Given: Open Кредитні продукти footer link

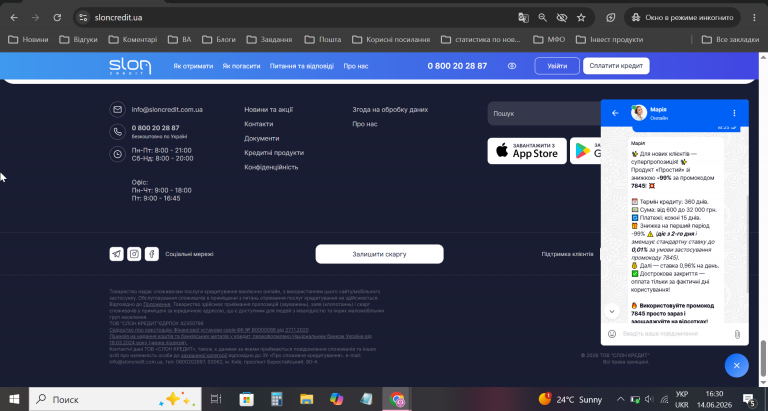Looking at the screenshot, I should coord(274,153).
